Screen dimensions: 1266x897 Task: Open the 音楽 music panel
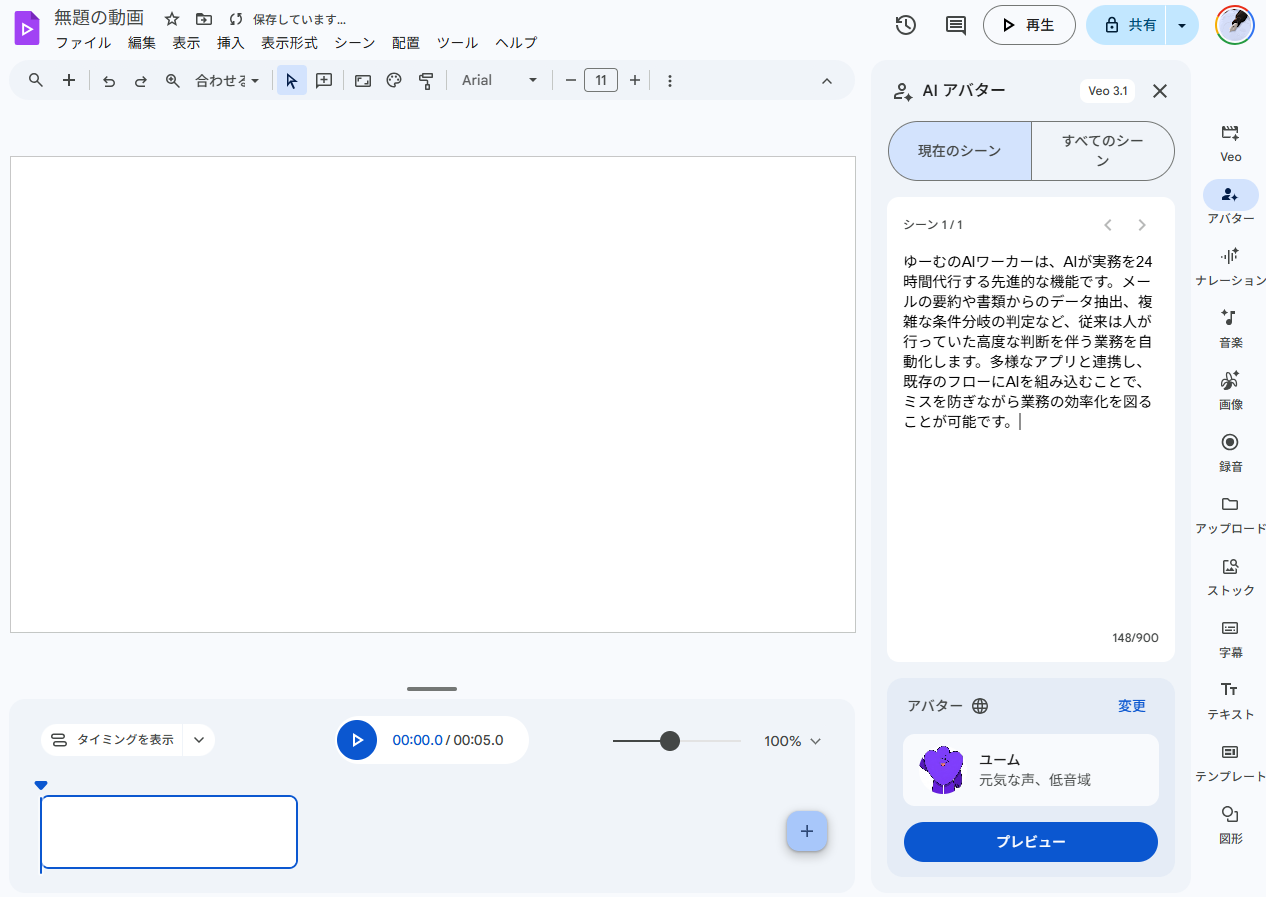[x=1230, y=329]
